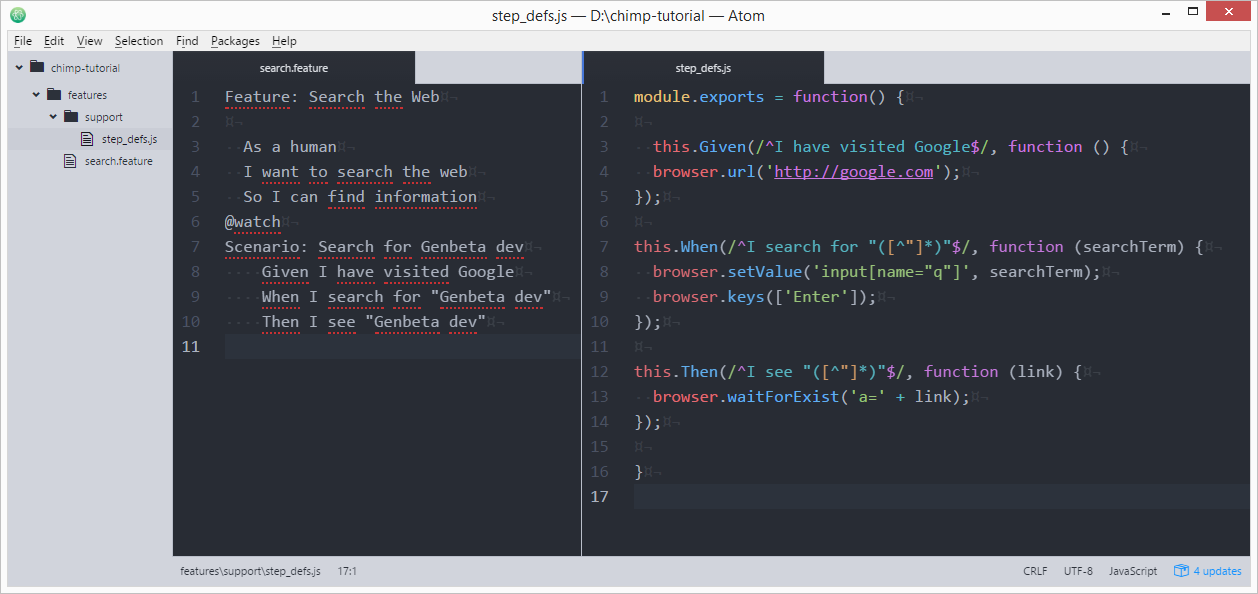
Task: Collapse the support folder
Action: [52, 116]
